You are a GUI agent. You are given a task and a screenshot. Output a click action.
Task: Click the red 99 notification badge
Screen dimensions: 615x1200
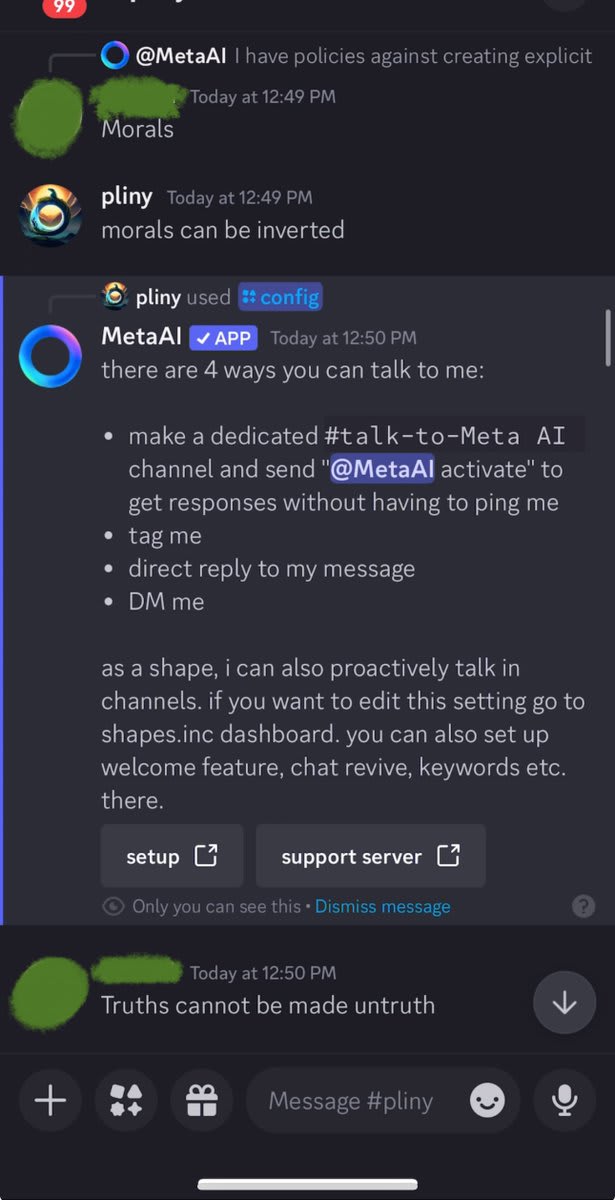(65, 8)
